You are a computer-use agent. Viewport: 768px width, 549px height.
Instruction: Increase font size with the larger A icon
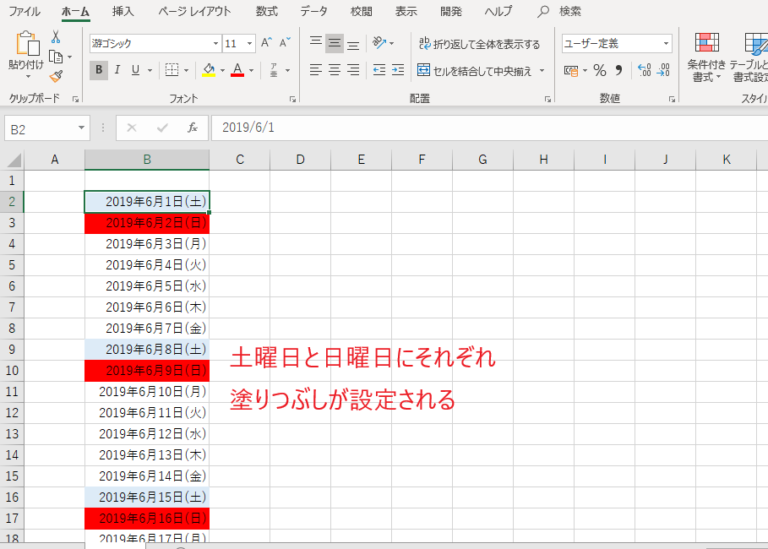(266, 43)
